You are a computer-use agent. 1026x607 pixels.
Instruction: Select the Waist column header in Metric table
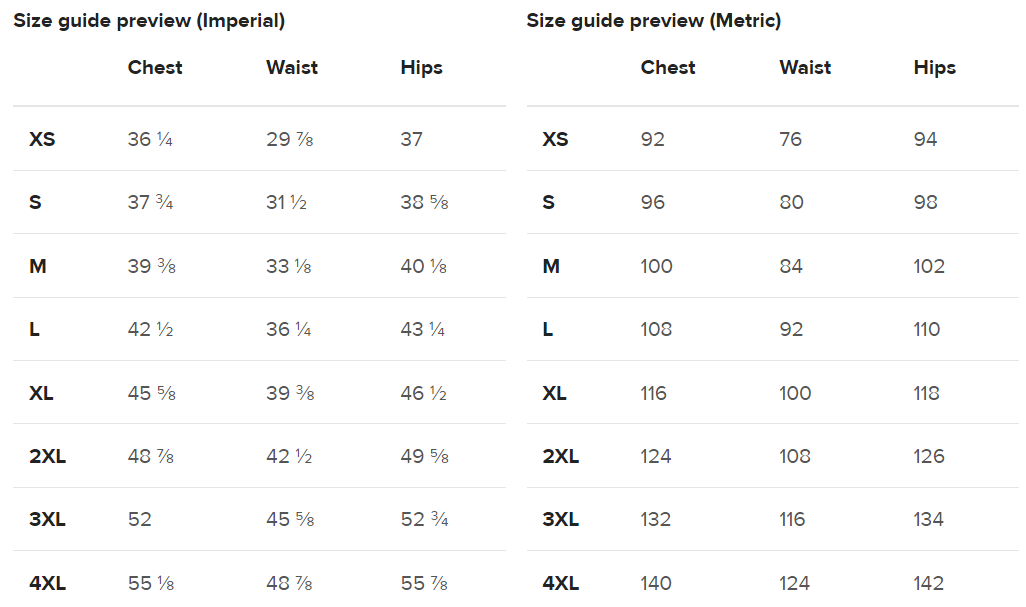[x=805, y=68]
